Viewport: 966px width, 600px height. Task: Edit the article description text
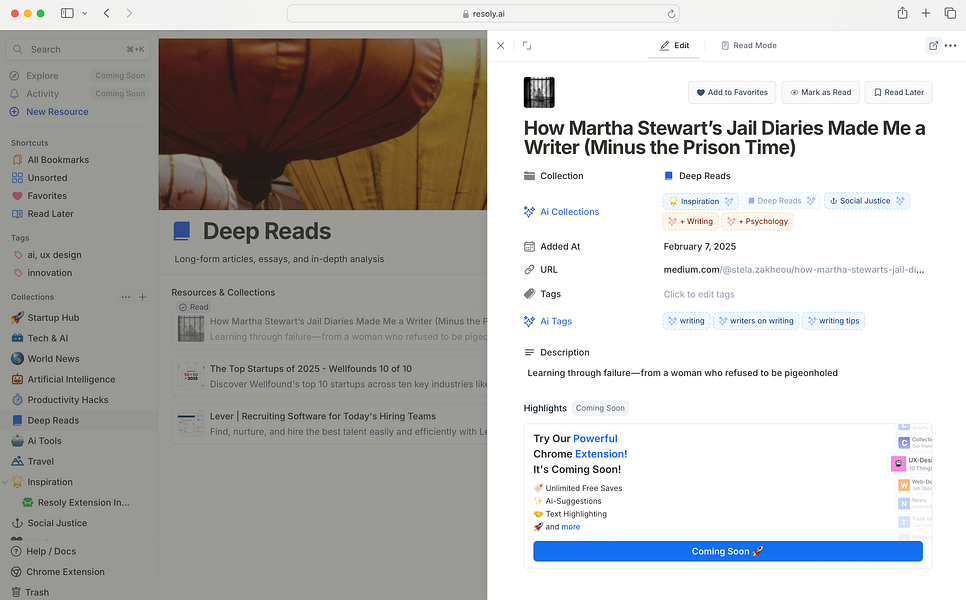click(683, 373)
